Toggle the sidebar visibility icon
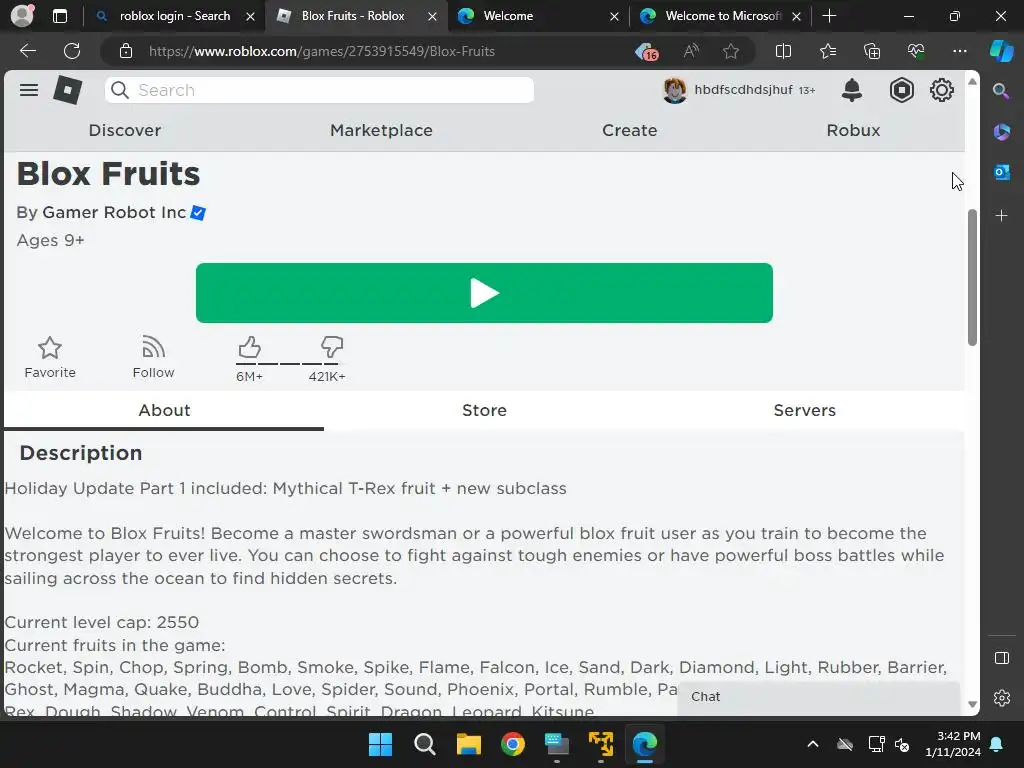 click(x=1001, y=658)
